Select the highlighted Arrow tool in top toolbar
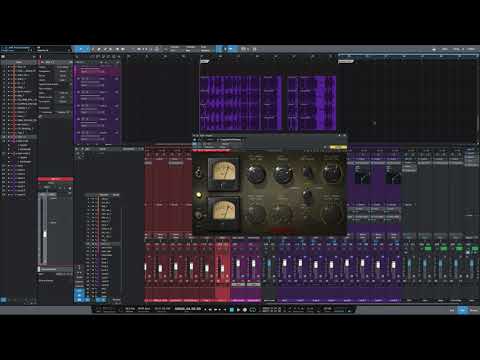The image size is (480, 360). [x=81, y=49]
